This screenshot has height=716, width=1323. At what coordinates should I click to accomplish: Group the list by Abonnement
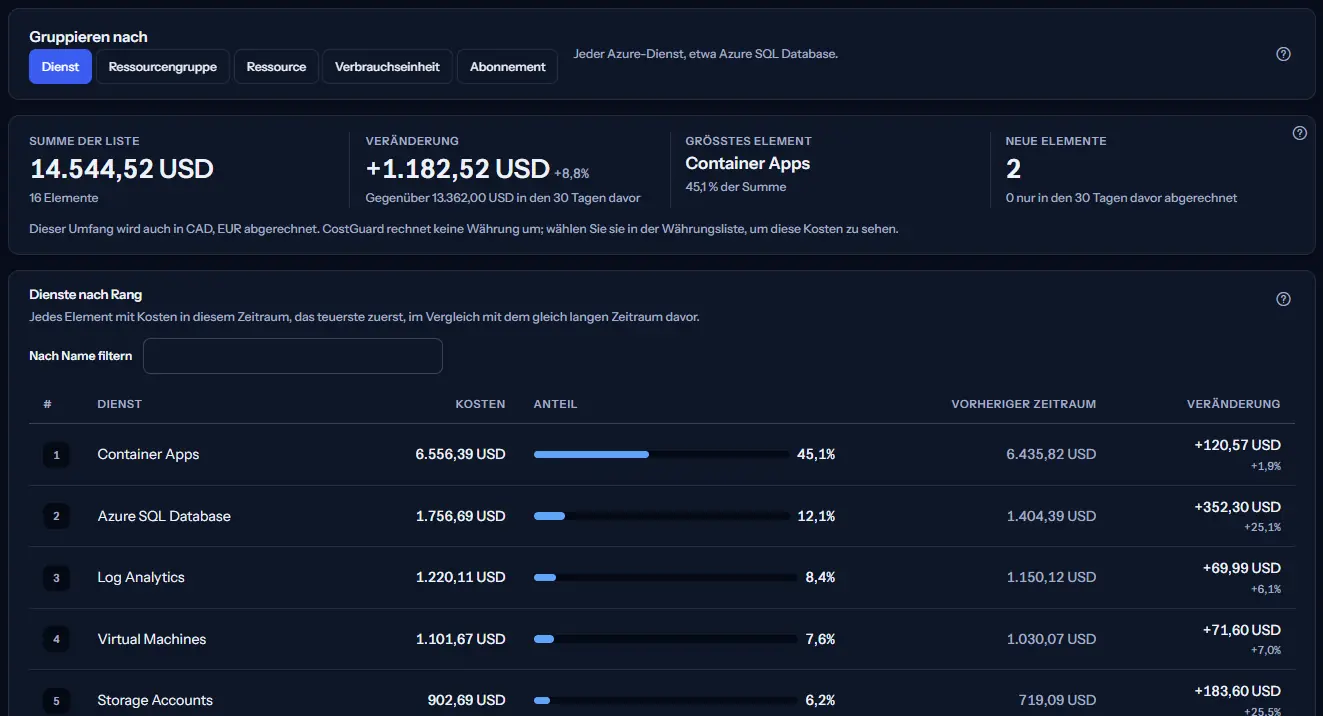click(508, 67)
